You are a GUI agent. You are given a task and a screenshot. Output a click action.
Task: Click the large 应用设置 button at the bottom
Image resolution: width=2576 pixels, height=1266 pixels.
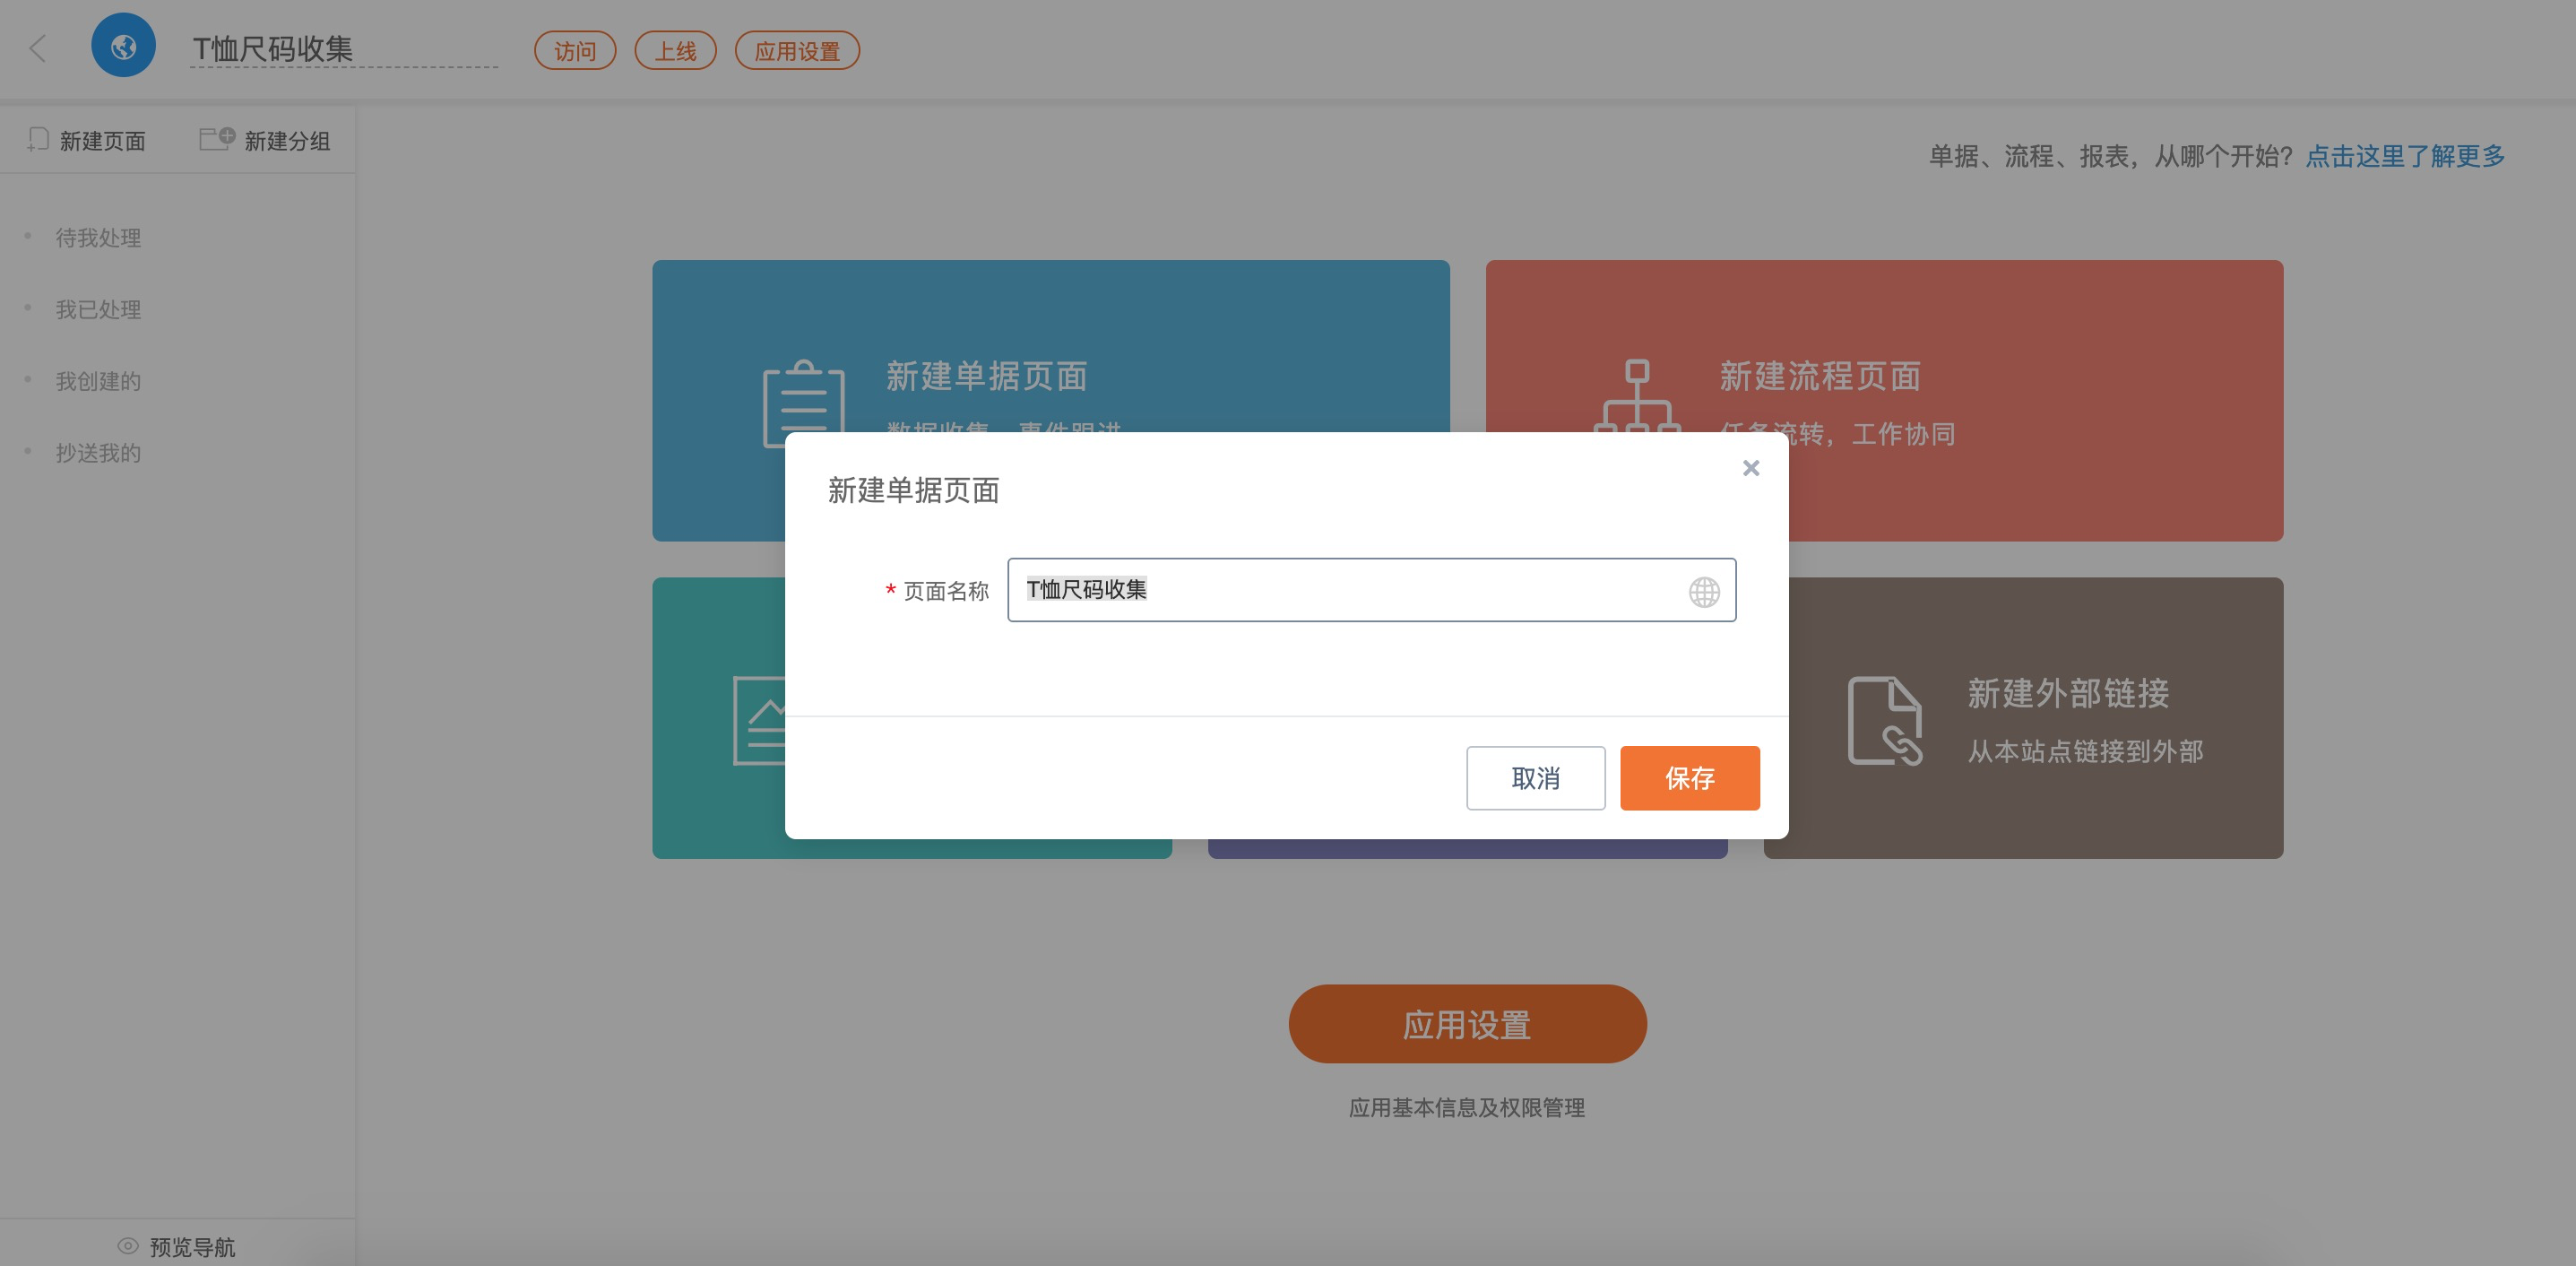(x=1466, y=1024)
